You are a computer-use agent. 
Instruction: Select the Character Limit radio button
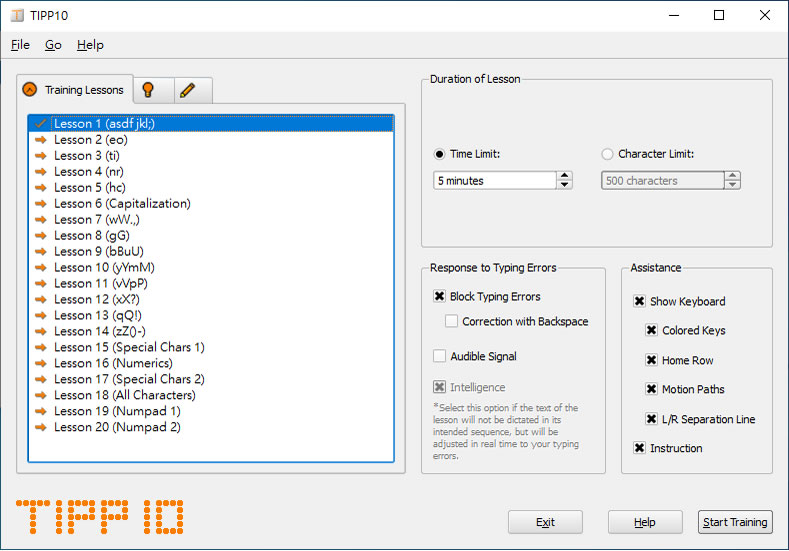coord(607,154)
